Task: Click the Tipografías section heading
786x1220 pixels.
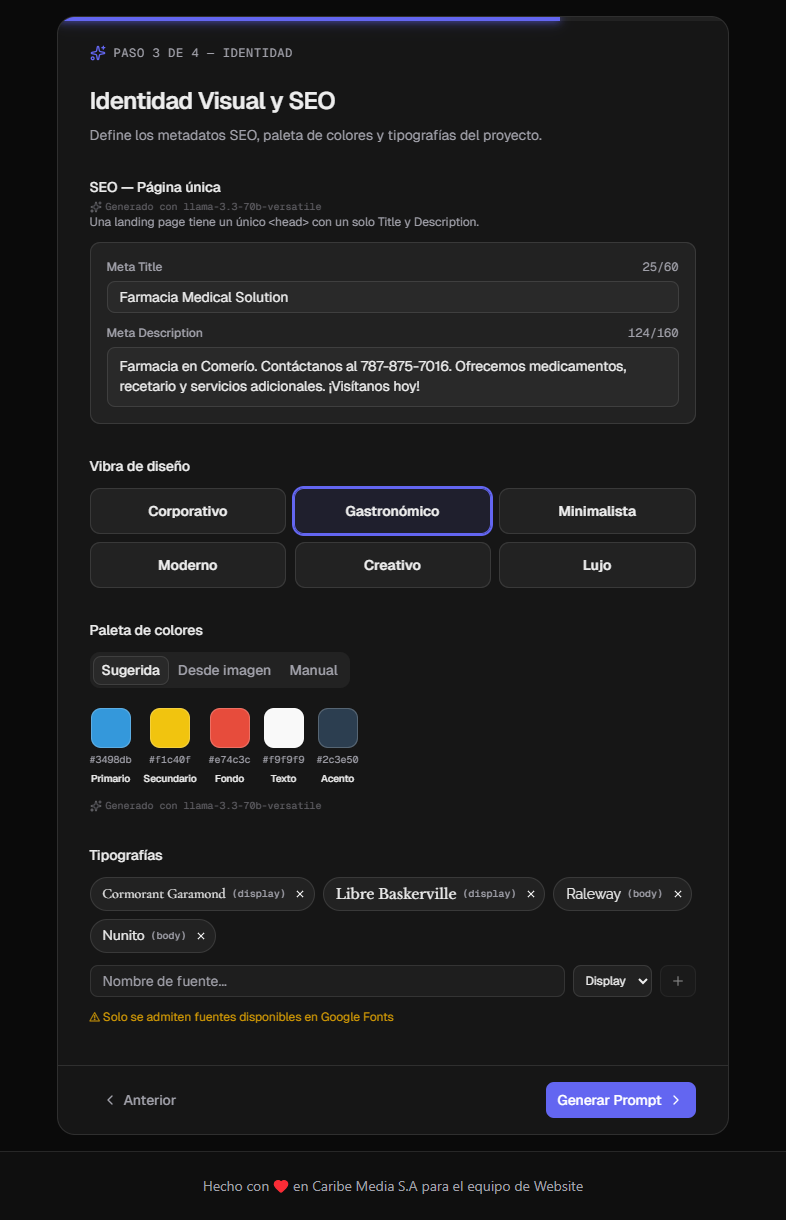Action: click(126, 855)
